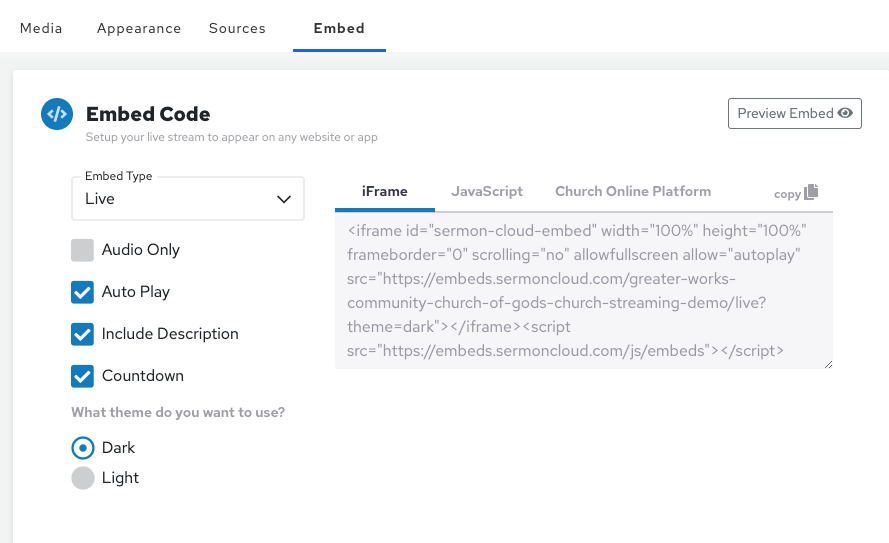Screen dimensions: 889x543
Task: Click the copy code icon
Action: pyautogui.click(x=810, y=192)
